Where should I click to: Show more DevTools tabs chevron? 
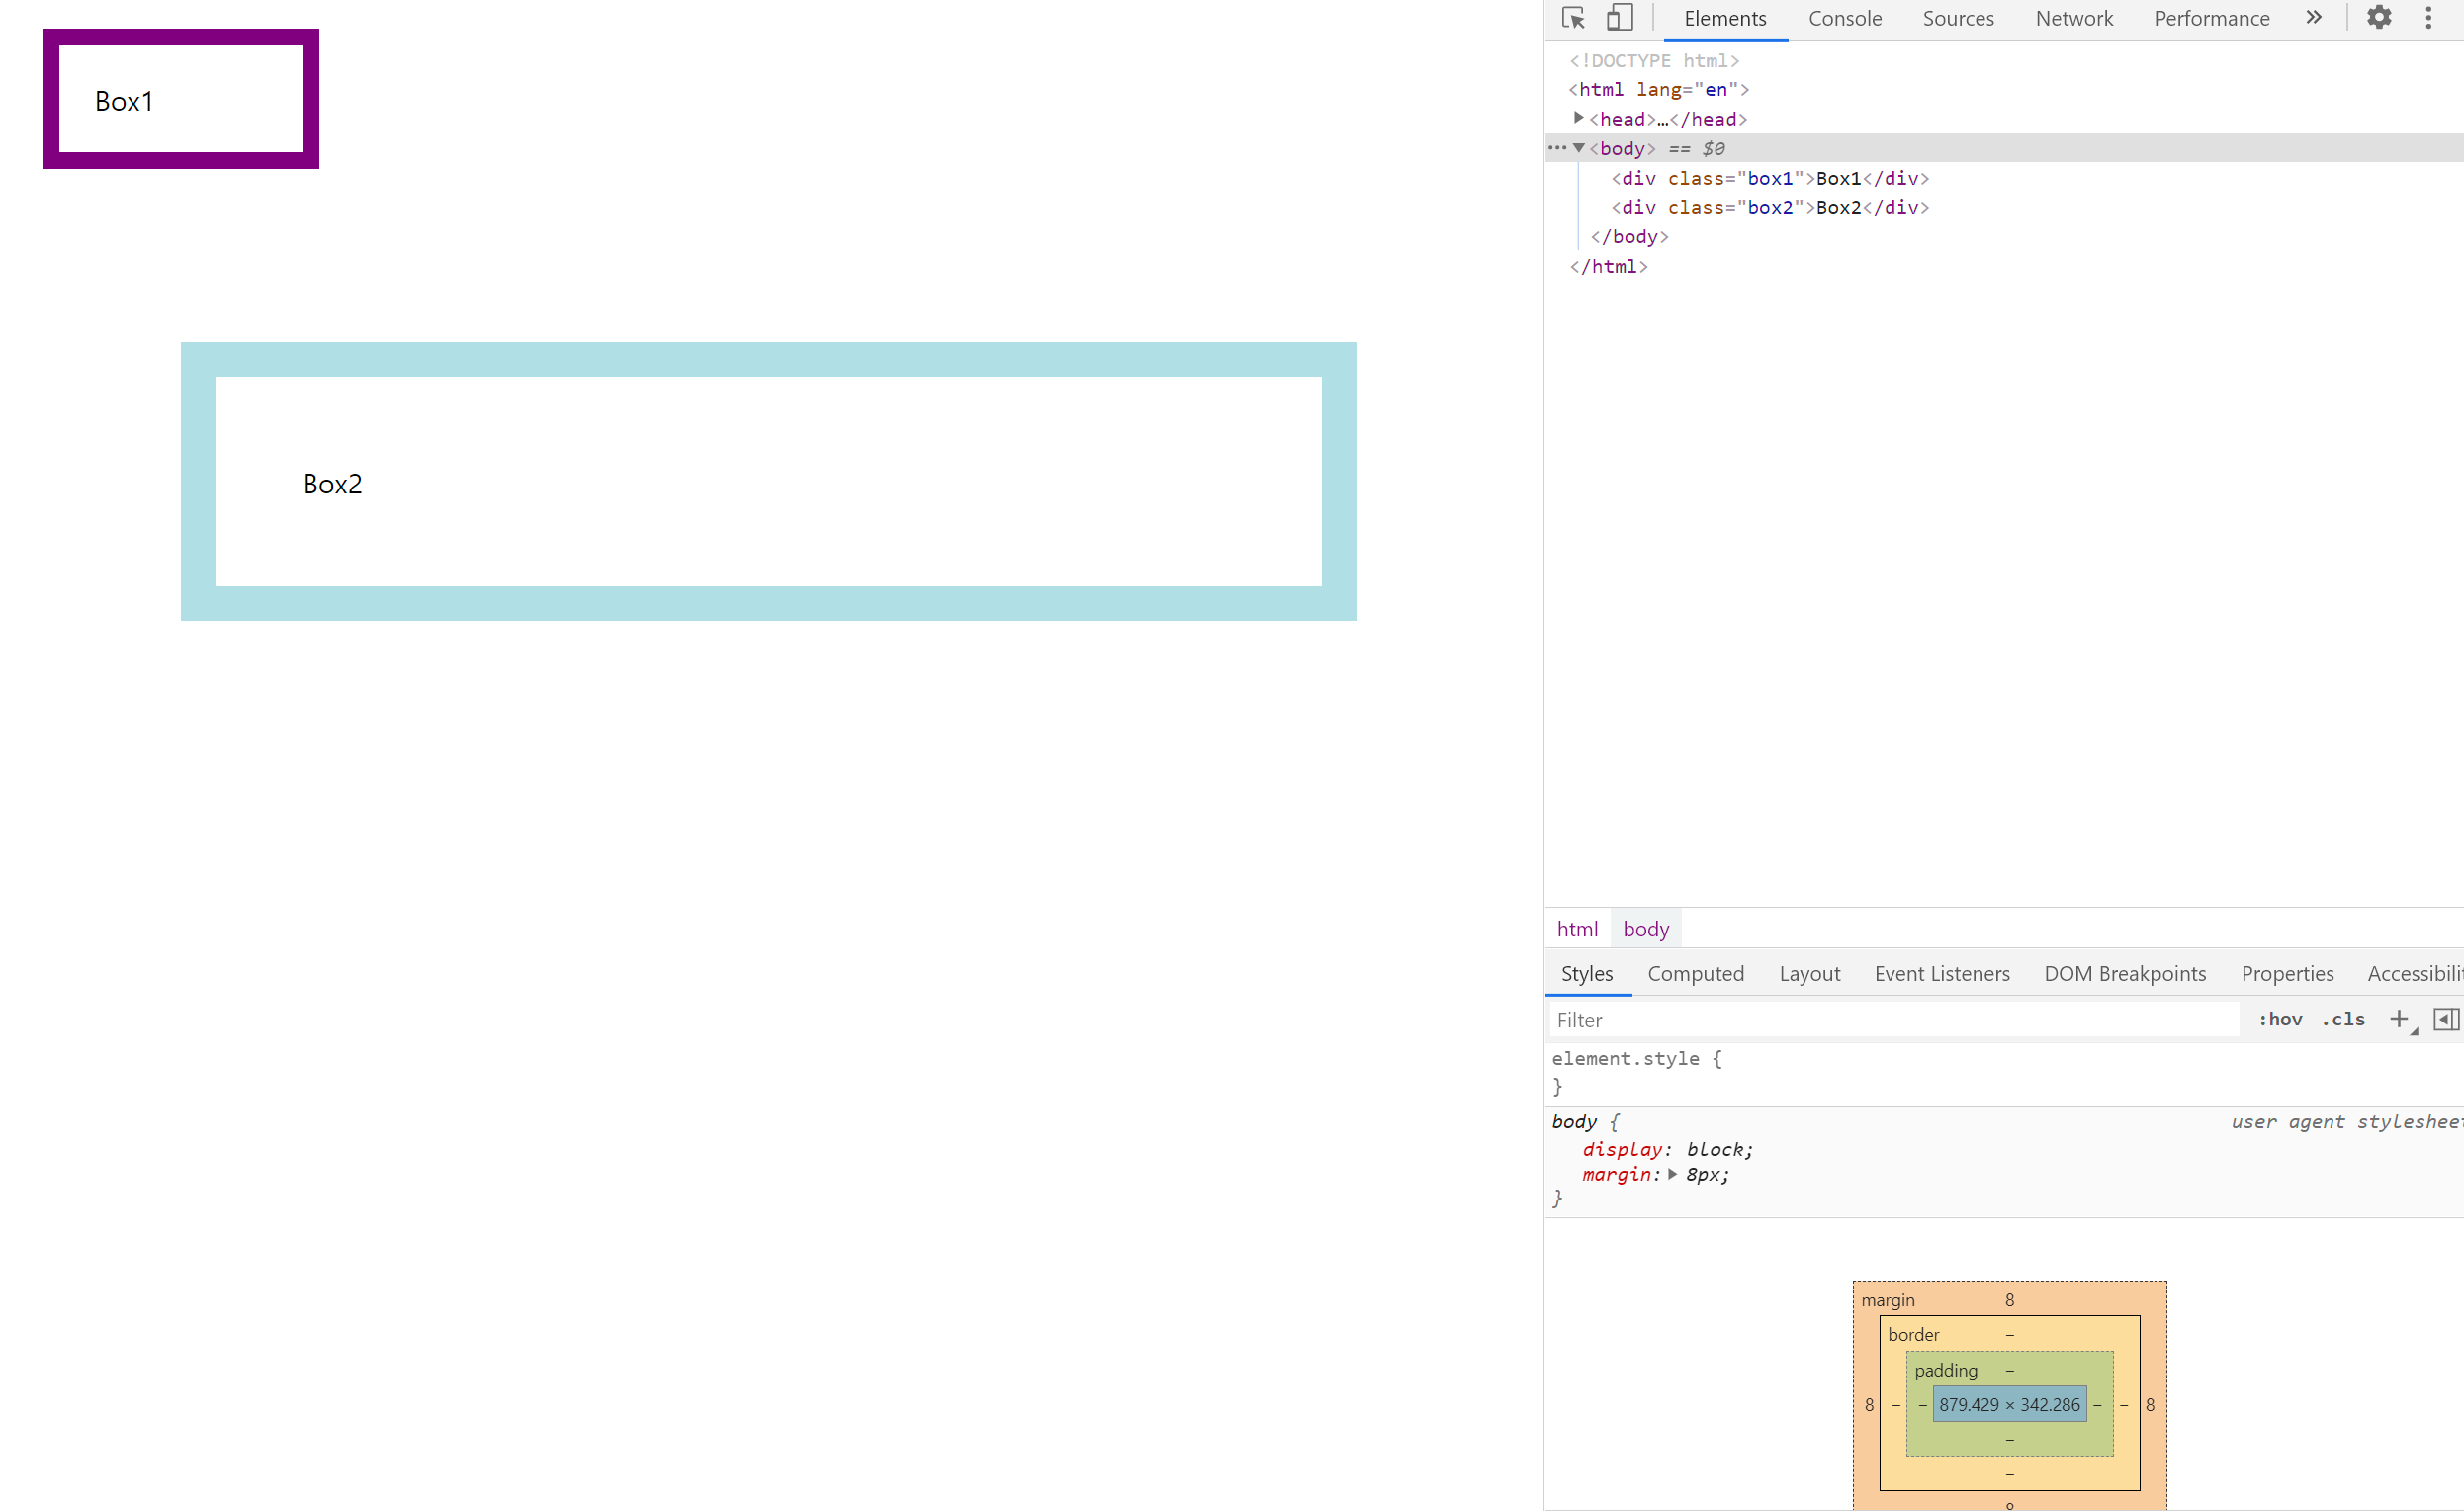(2314, 18)
